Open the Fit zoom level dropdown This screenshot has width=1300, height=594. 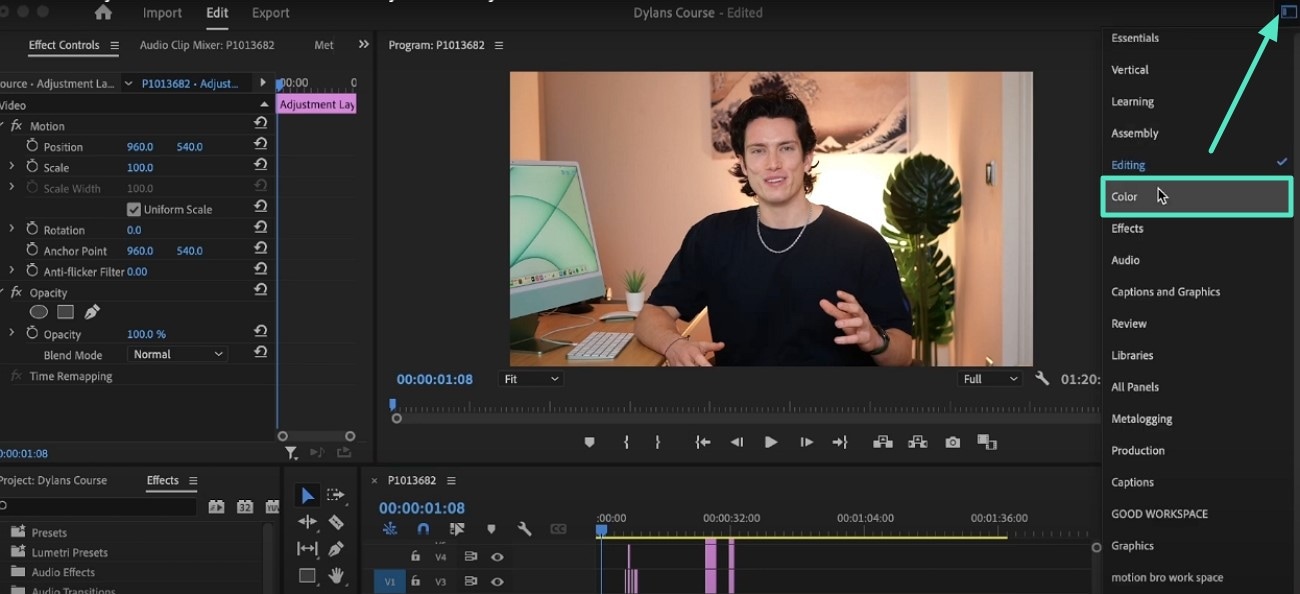coord(531,378)
